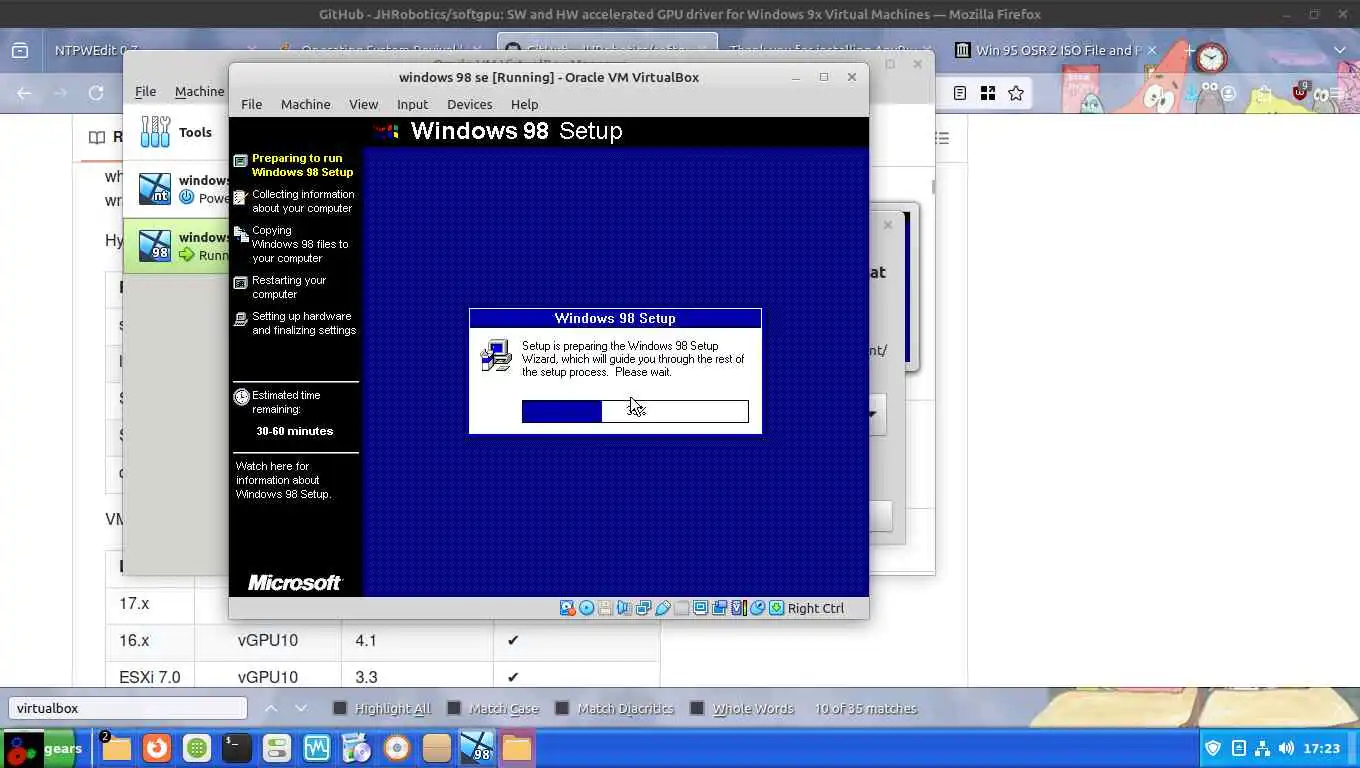This screenshot has height=768, width=1360.
Task: Click the 16.x table cell on webpage
Action: click(x=150, y=640)
